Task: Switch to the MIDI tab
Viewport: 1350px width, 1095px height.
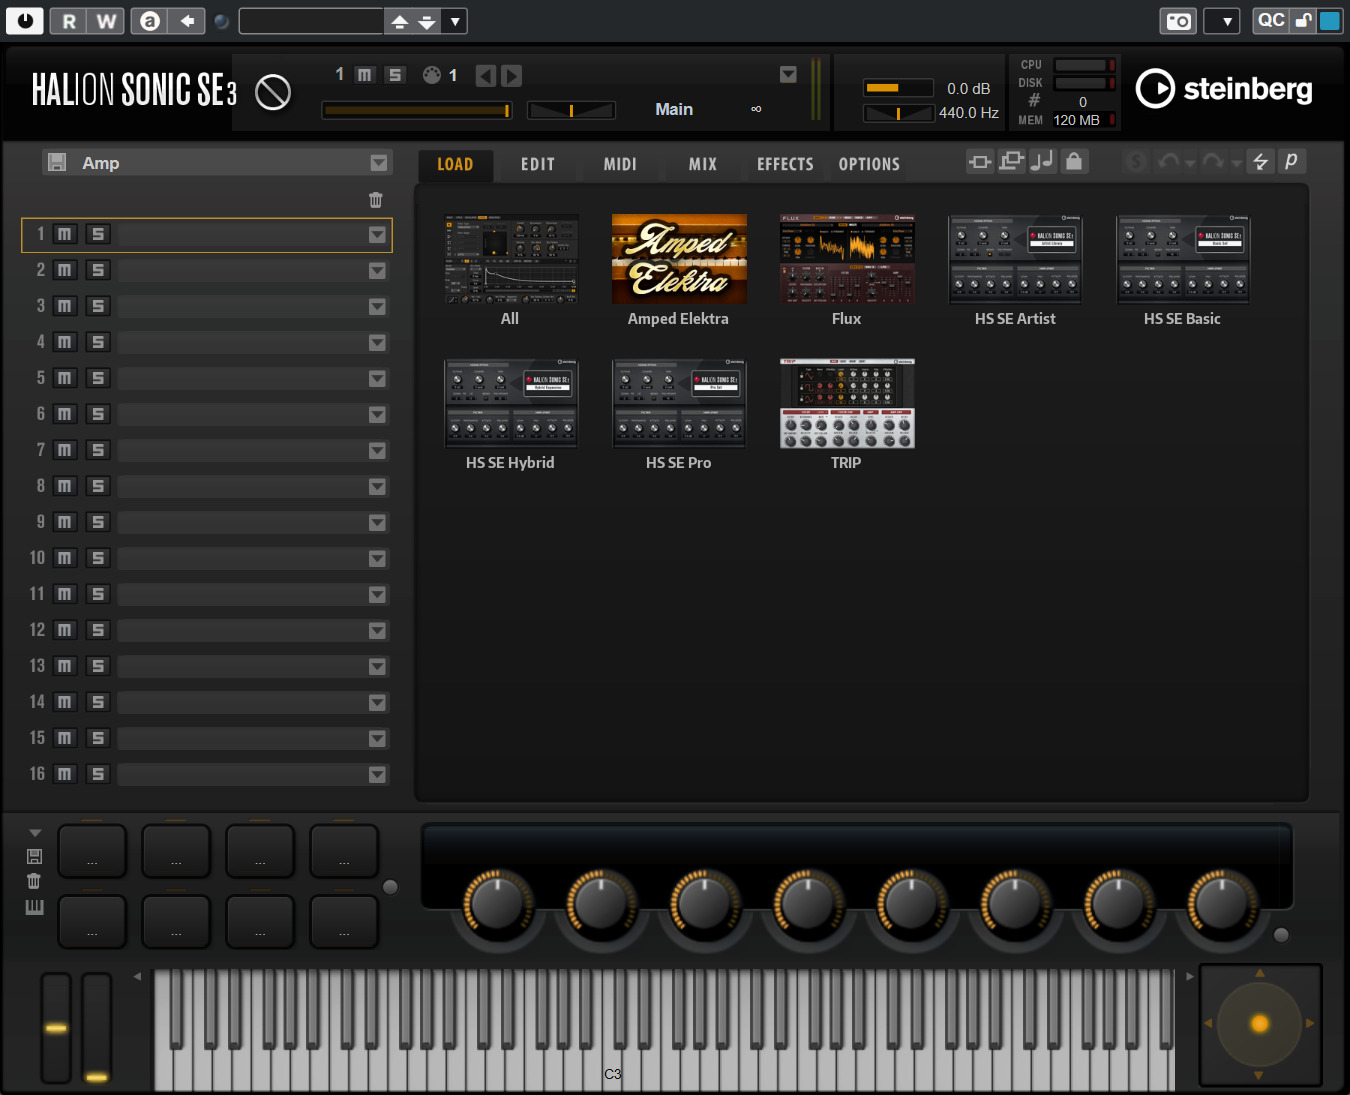Action: tap(620, 164)
